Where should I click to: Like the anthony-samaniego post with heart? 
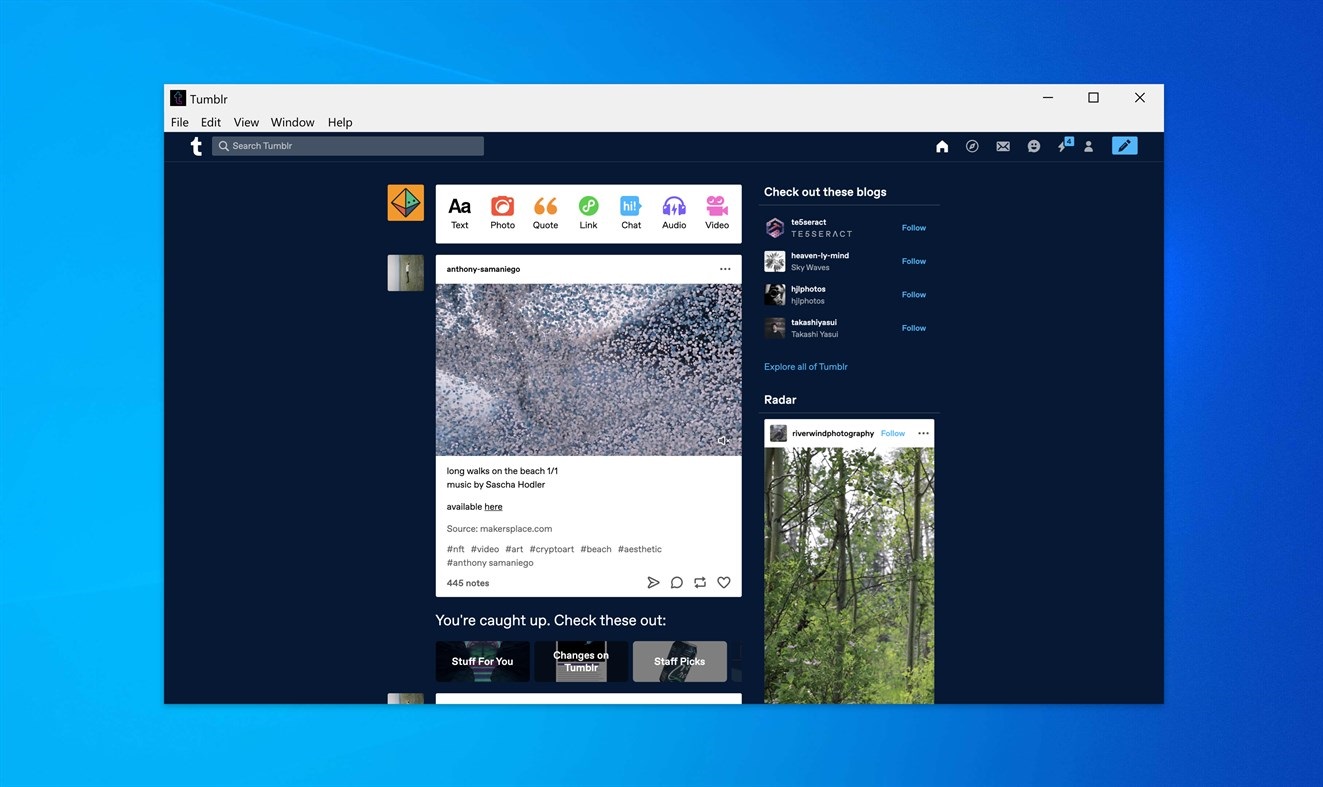pos(724,582)
